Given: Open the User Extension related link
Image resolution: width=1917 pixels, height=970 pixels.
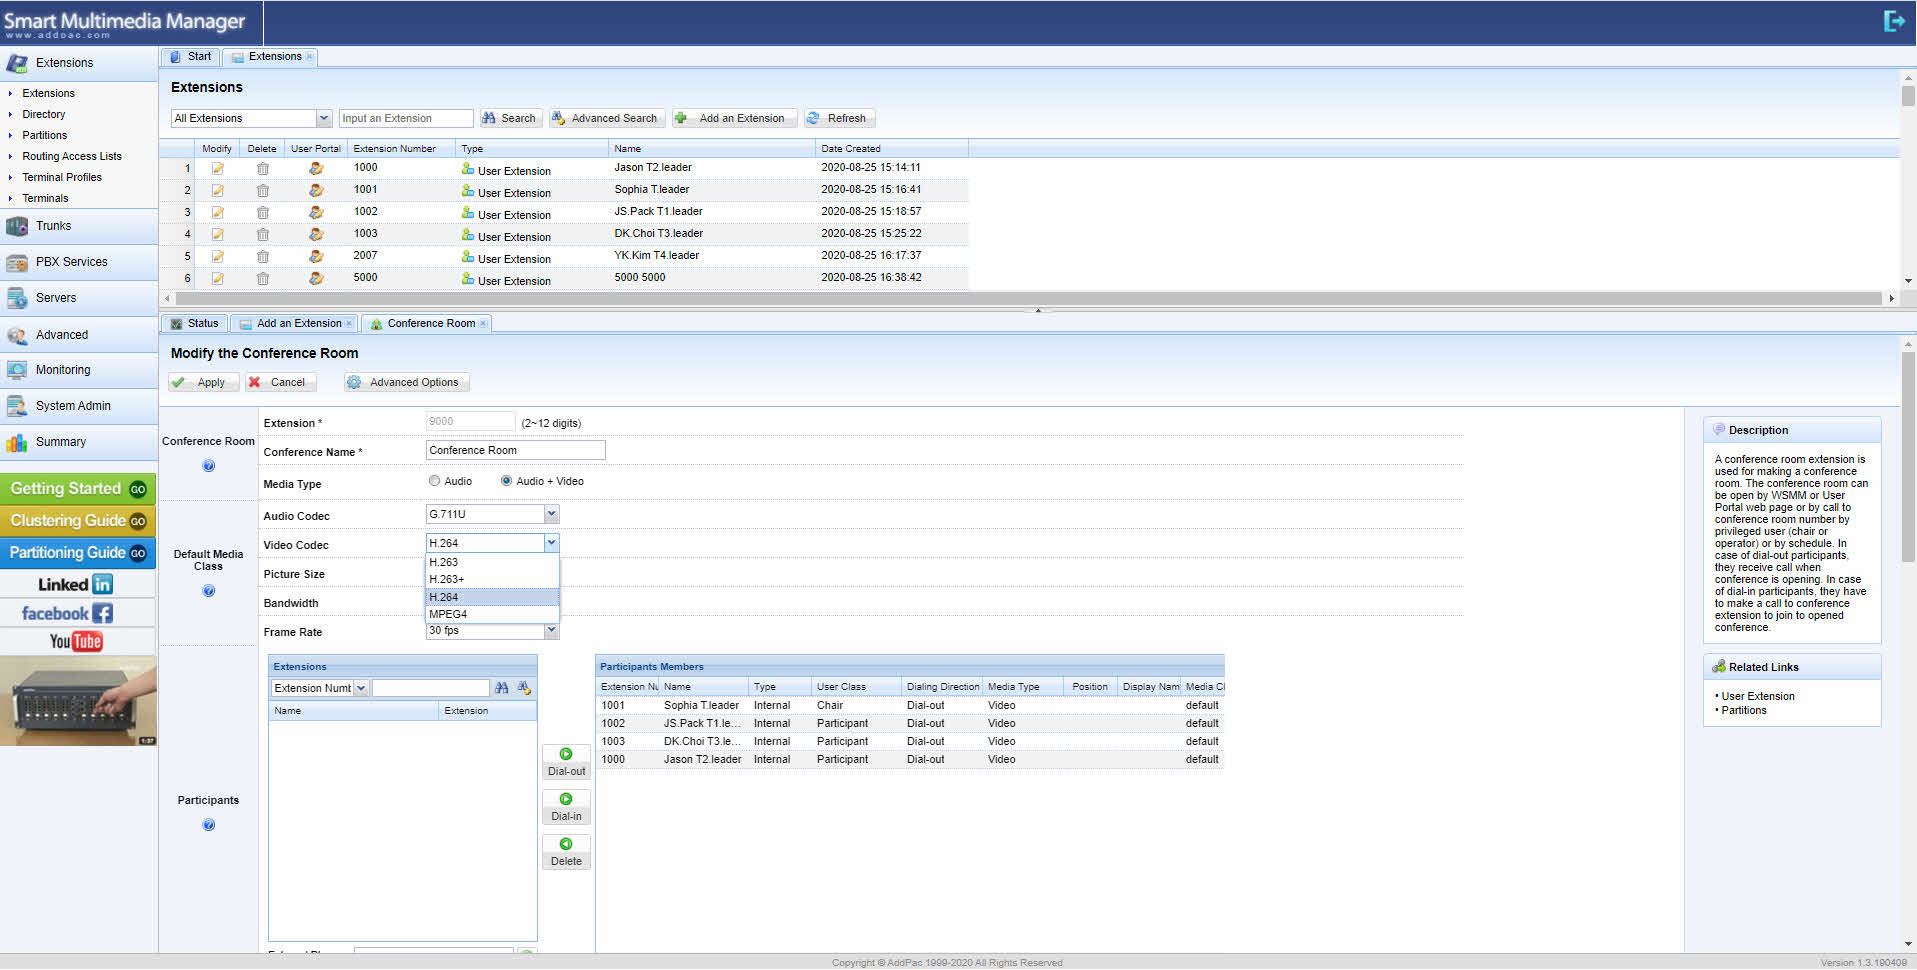Looking at the screenshot, I should [1757, 696].
